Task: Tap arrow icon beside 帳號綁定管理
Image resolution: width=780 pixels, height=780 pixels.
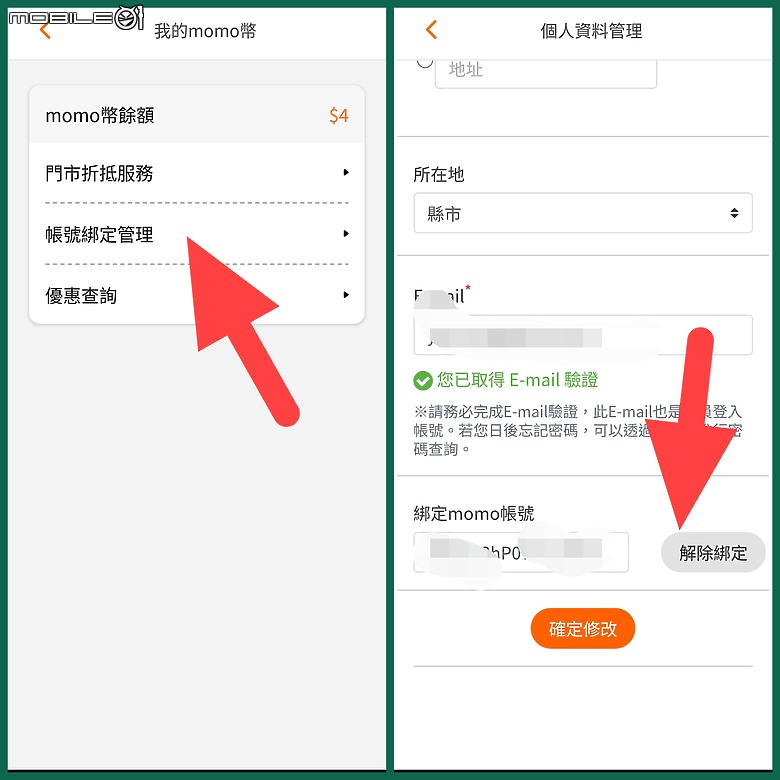Action: pos(346,234)
